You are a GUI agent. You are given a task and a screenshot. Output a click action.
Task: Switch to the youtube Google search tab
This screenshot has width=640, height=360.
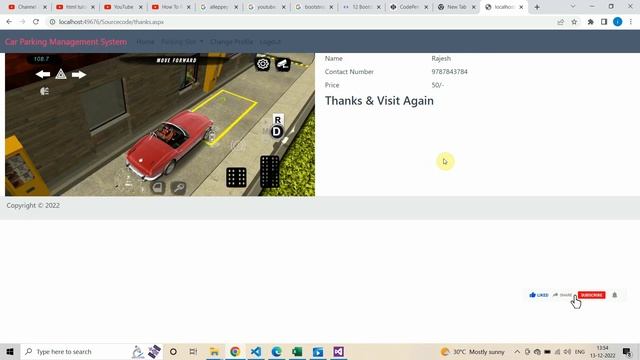[267, 7]
